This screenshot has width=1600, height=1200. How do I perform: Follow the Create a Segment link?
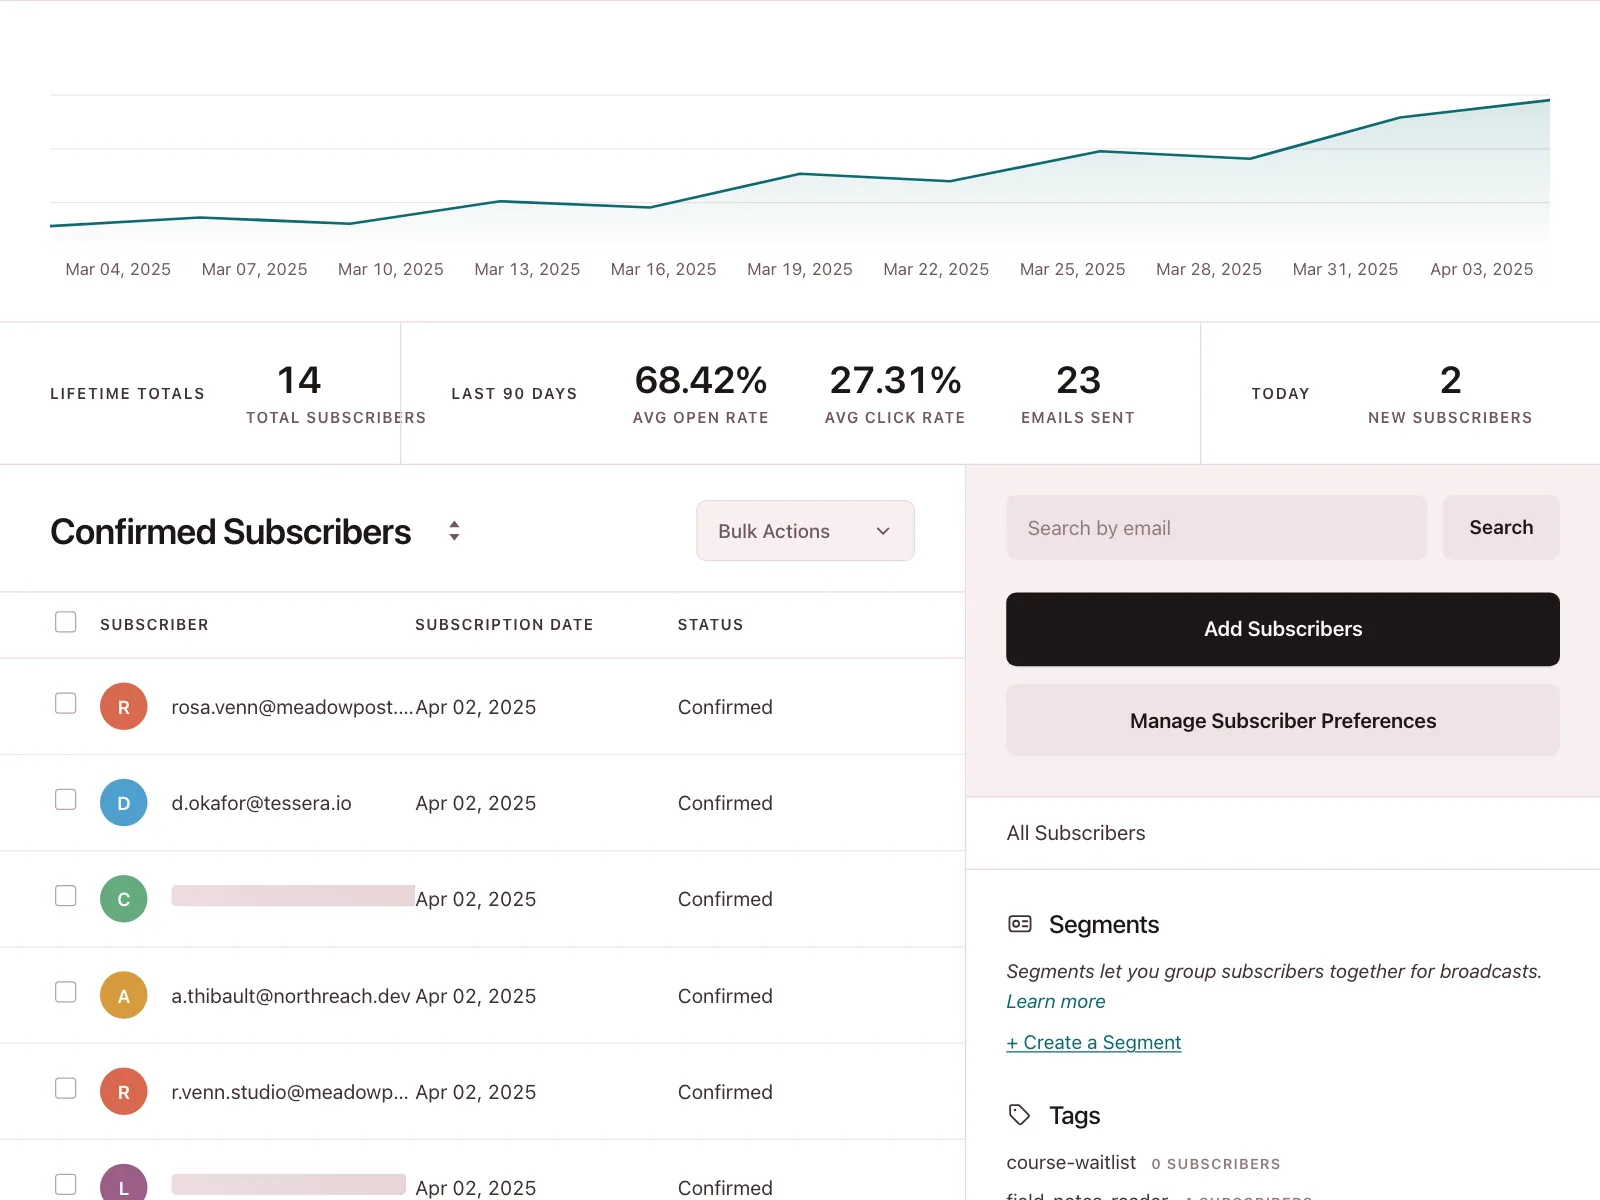(1094, 1042)
